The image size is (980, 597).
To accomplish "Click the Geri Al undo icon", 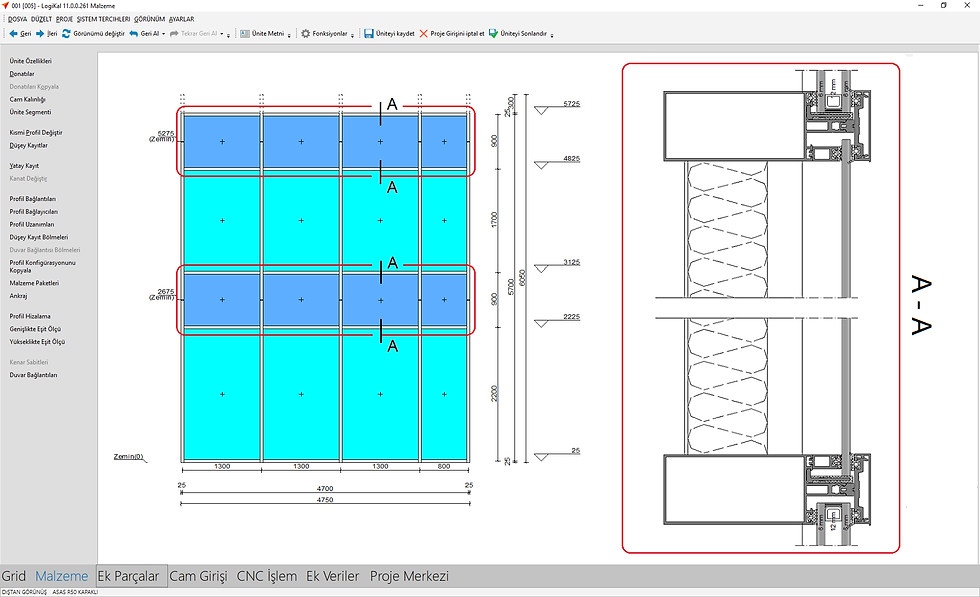I will click(x=133, y=34).
